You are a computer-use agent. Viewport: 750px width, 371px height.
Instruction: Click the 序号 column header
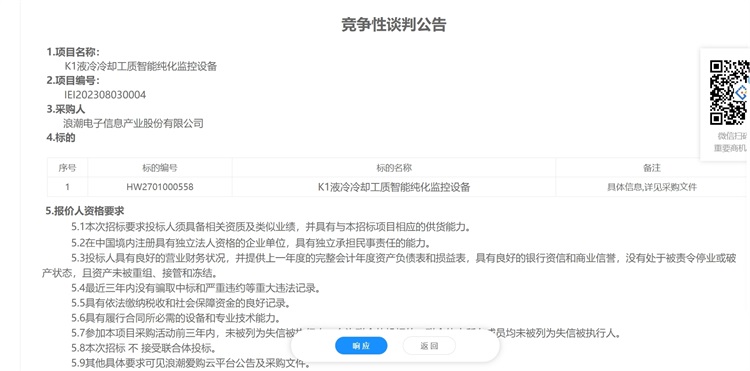coord(67,168)
